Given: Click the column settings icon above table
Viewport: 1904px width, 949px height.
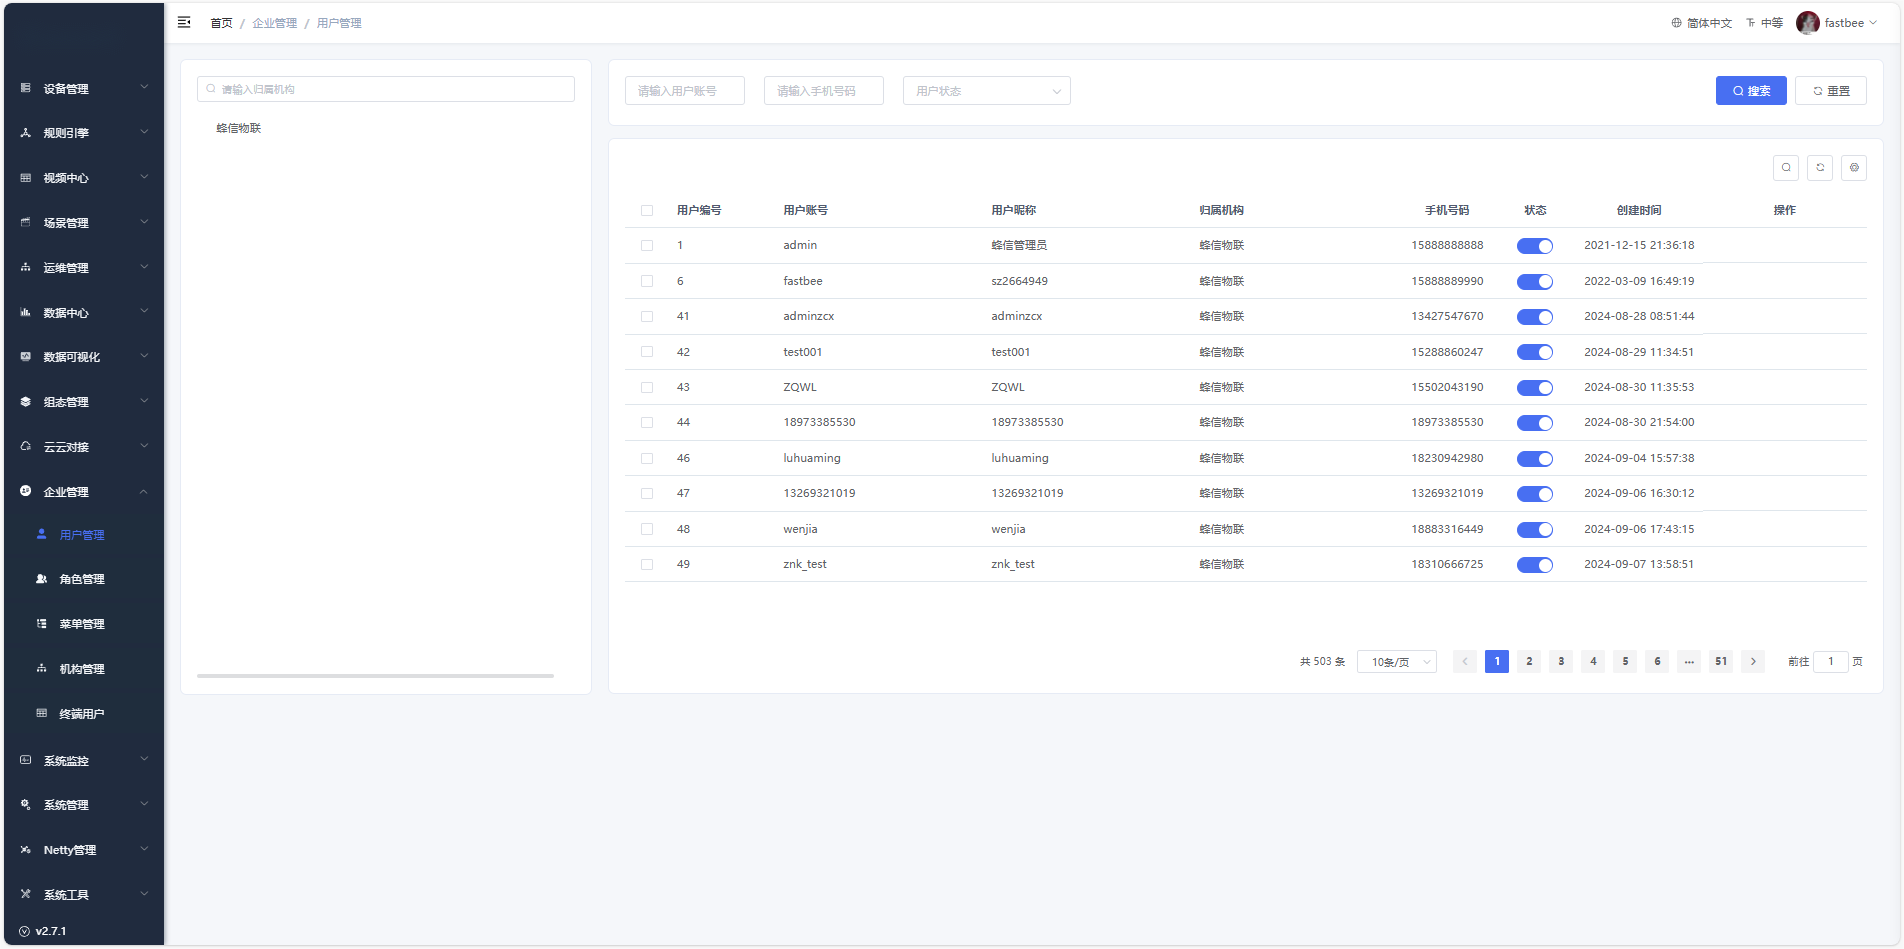Looking at the screenshot, I should click(1854, 168).
